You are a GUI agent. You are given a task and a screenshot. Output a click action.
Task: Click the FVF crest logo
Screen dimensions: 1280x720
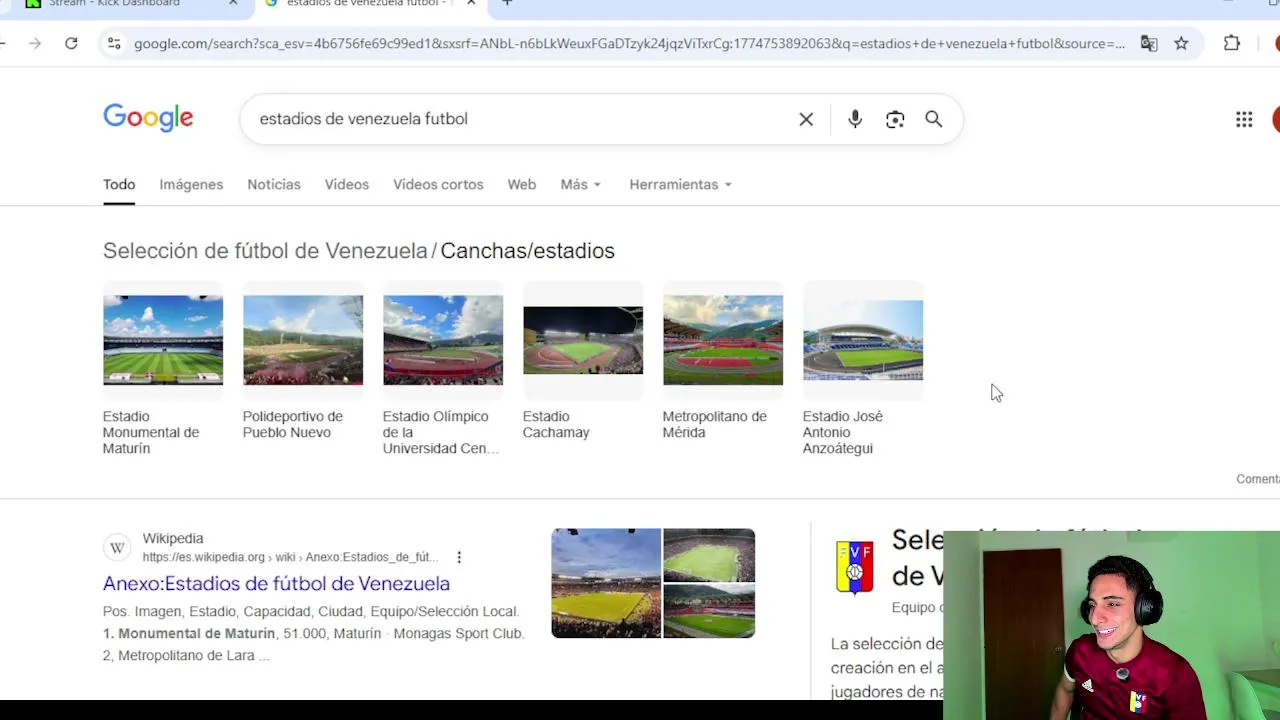click(855, 567)
